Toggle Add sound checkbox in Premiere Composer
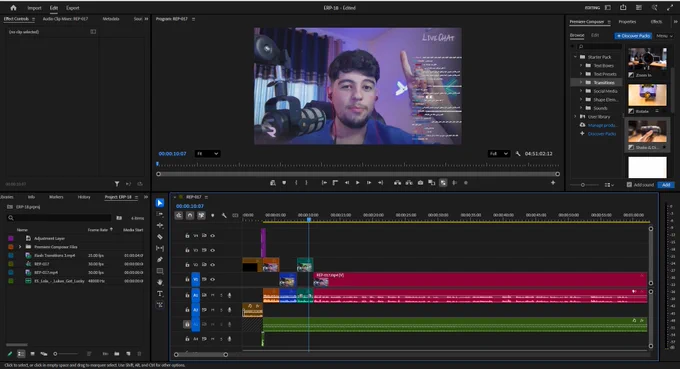The width and height of the screenshot is (680, 369). (629, 185)
